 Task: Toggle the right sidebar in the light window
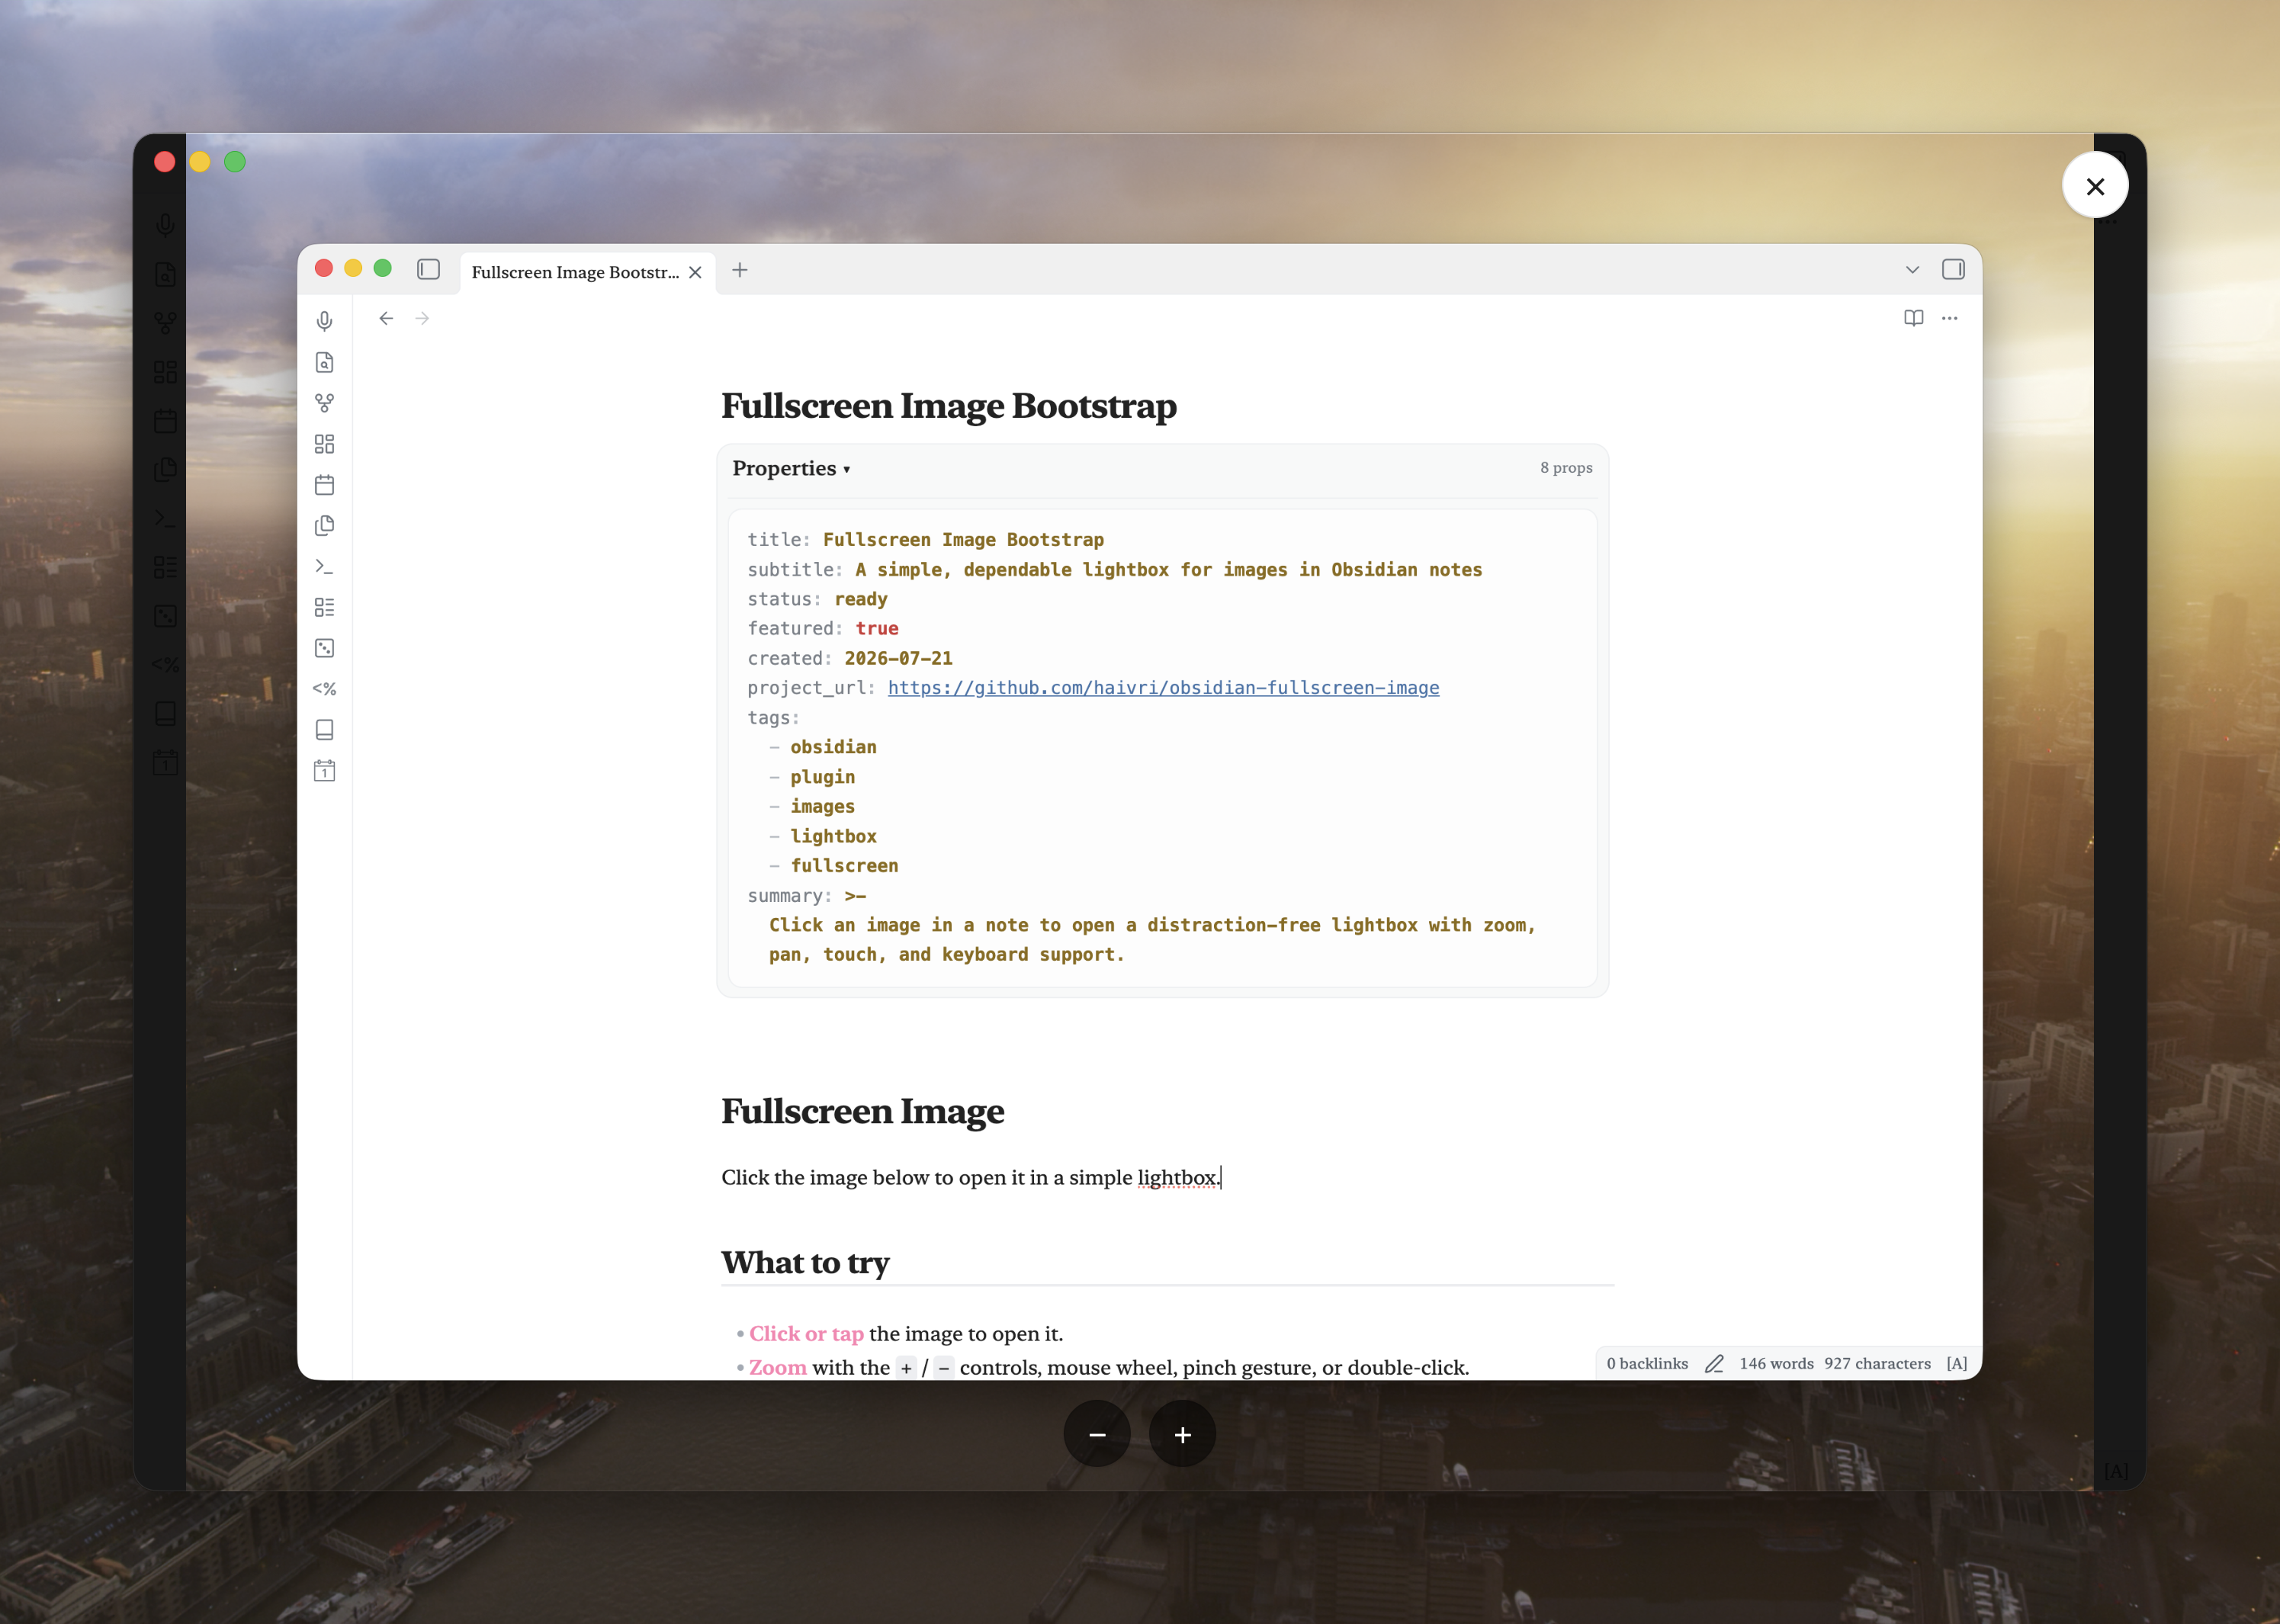point(1953,269)
